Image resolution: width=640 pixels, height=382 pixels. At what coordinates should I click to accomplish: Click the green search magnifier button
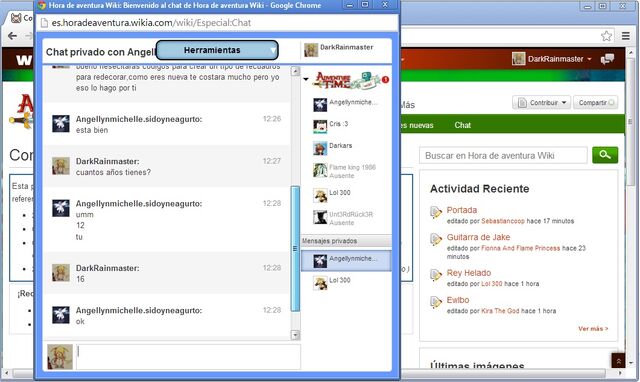pyautogui.click(x=605, y=155)
